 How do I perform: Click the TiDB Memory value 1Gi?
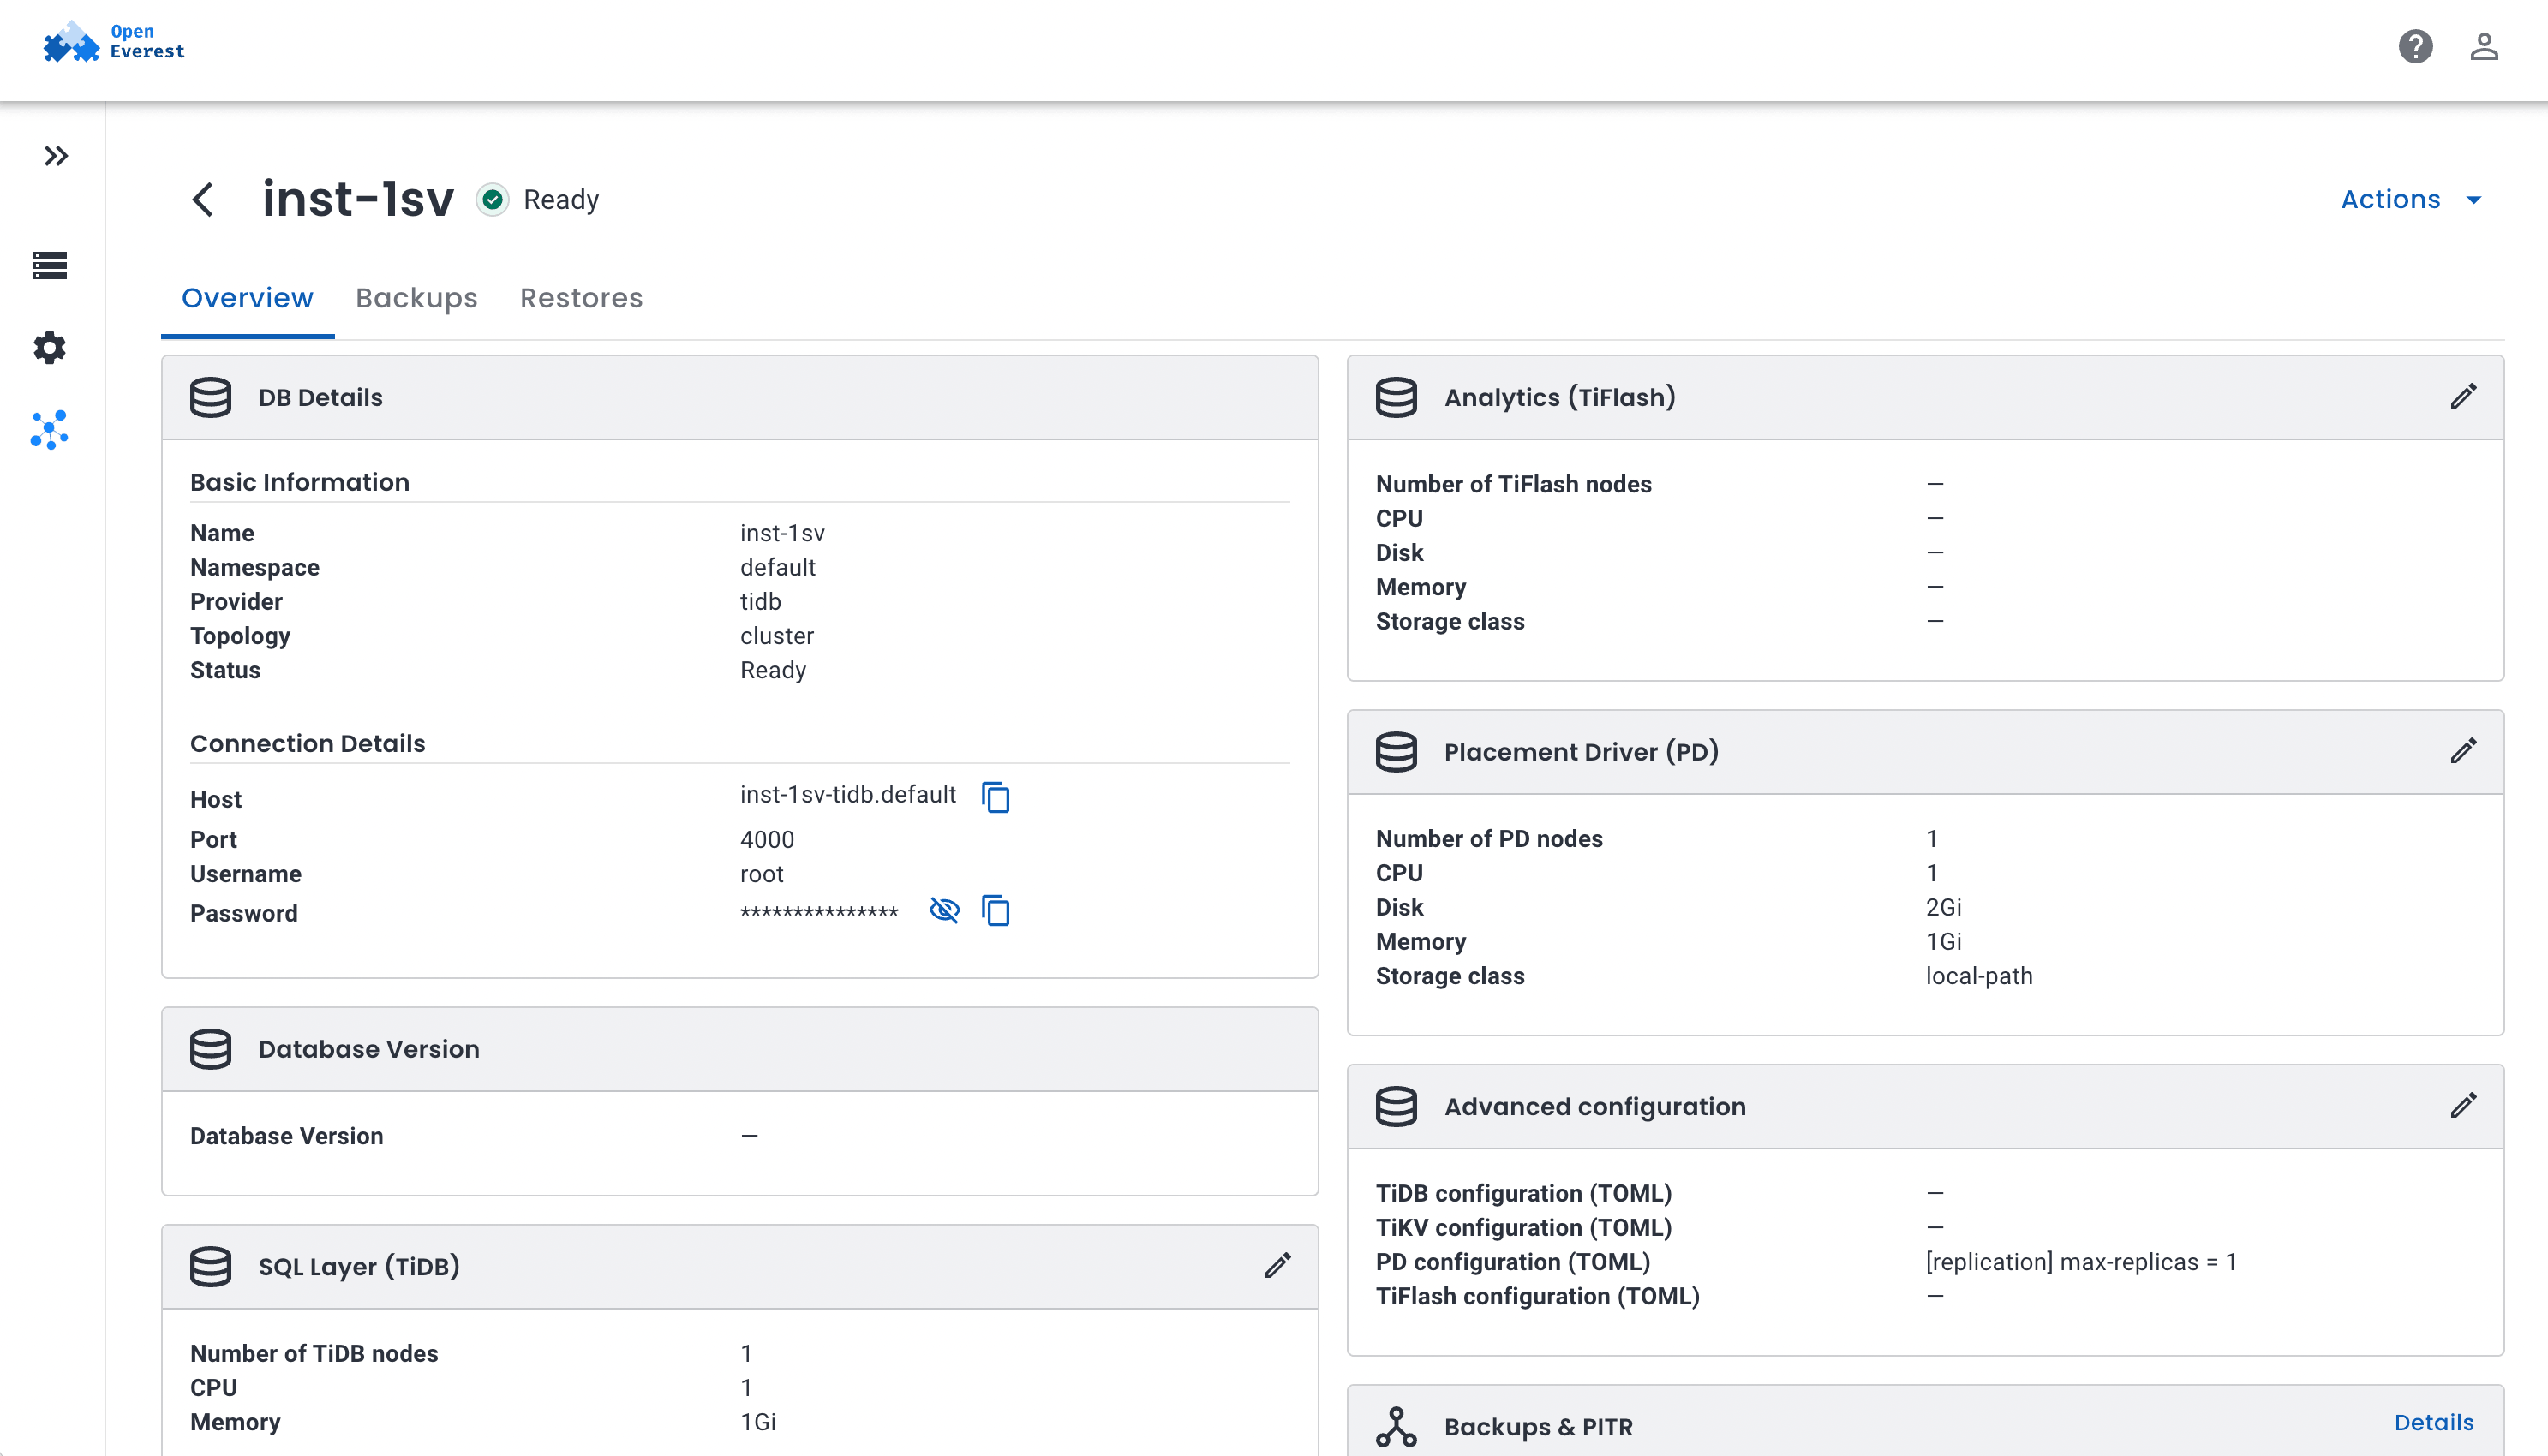[758, 1422]
